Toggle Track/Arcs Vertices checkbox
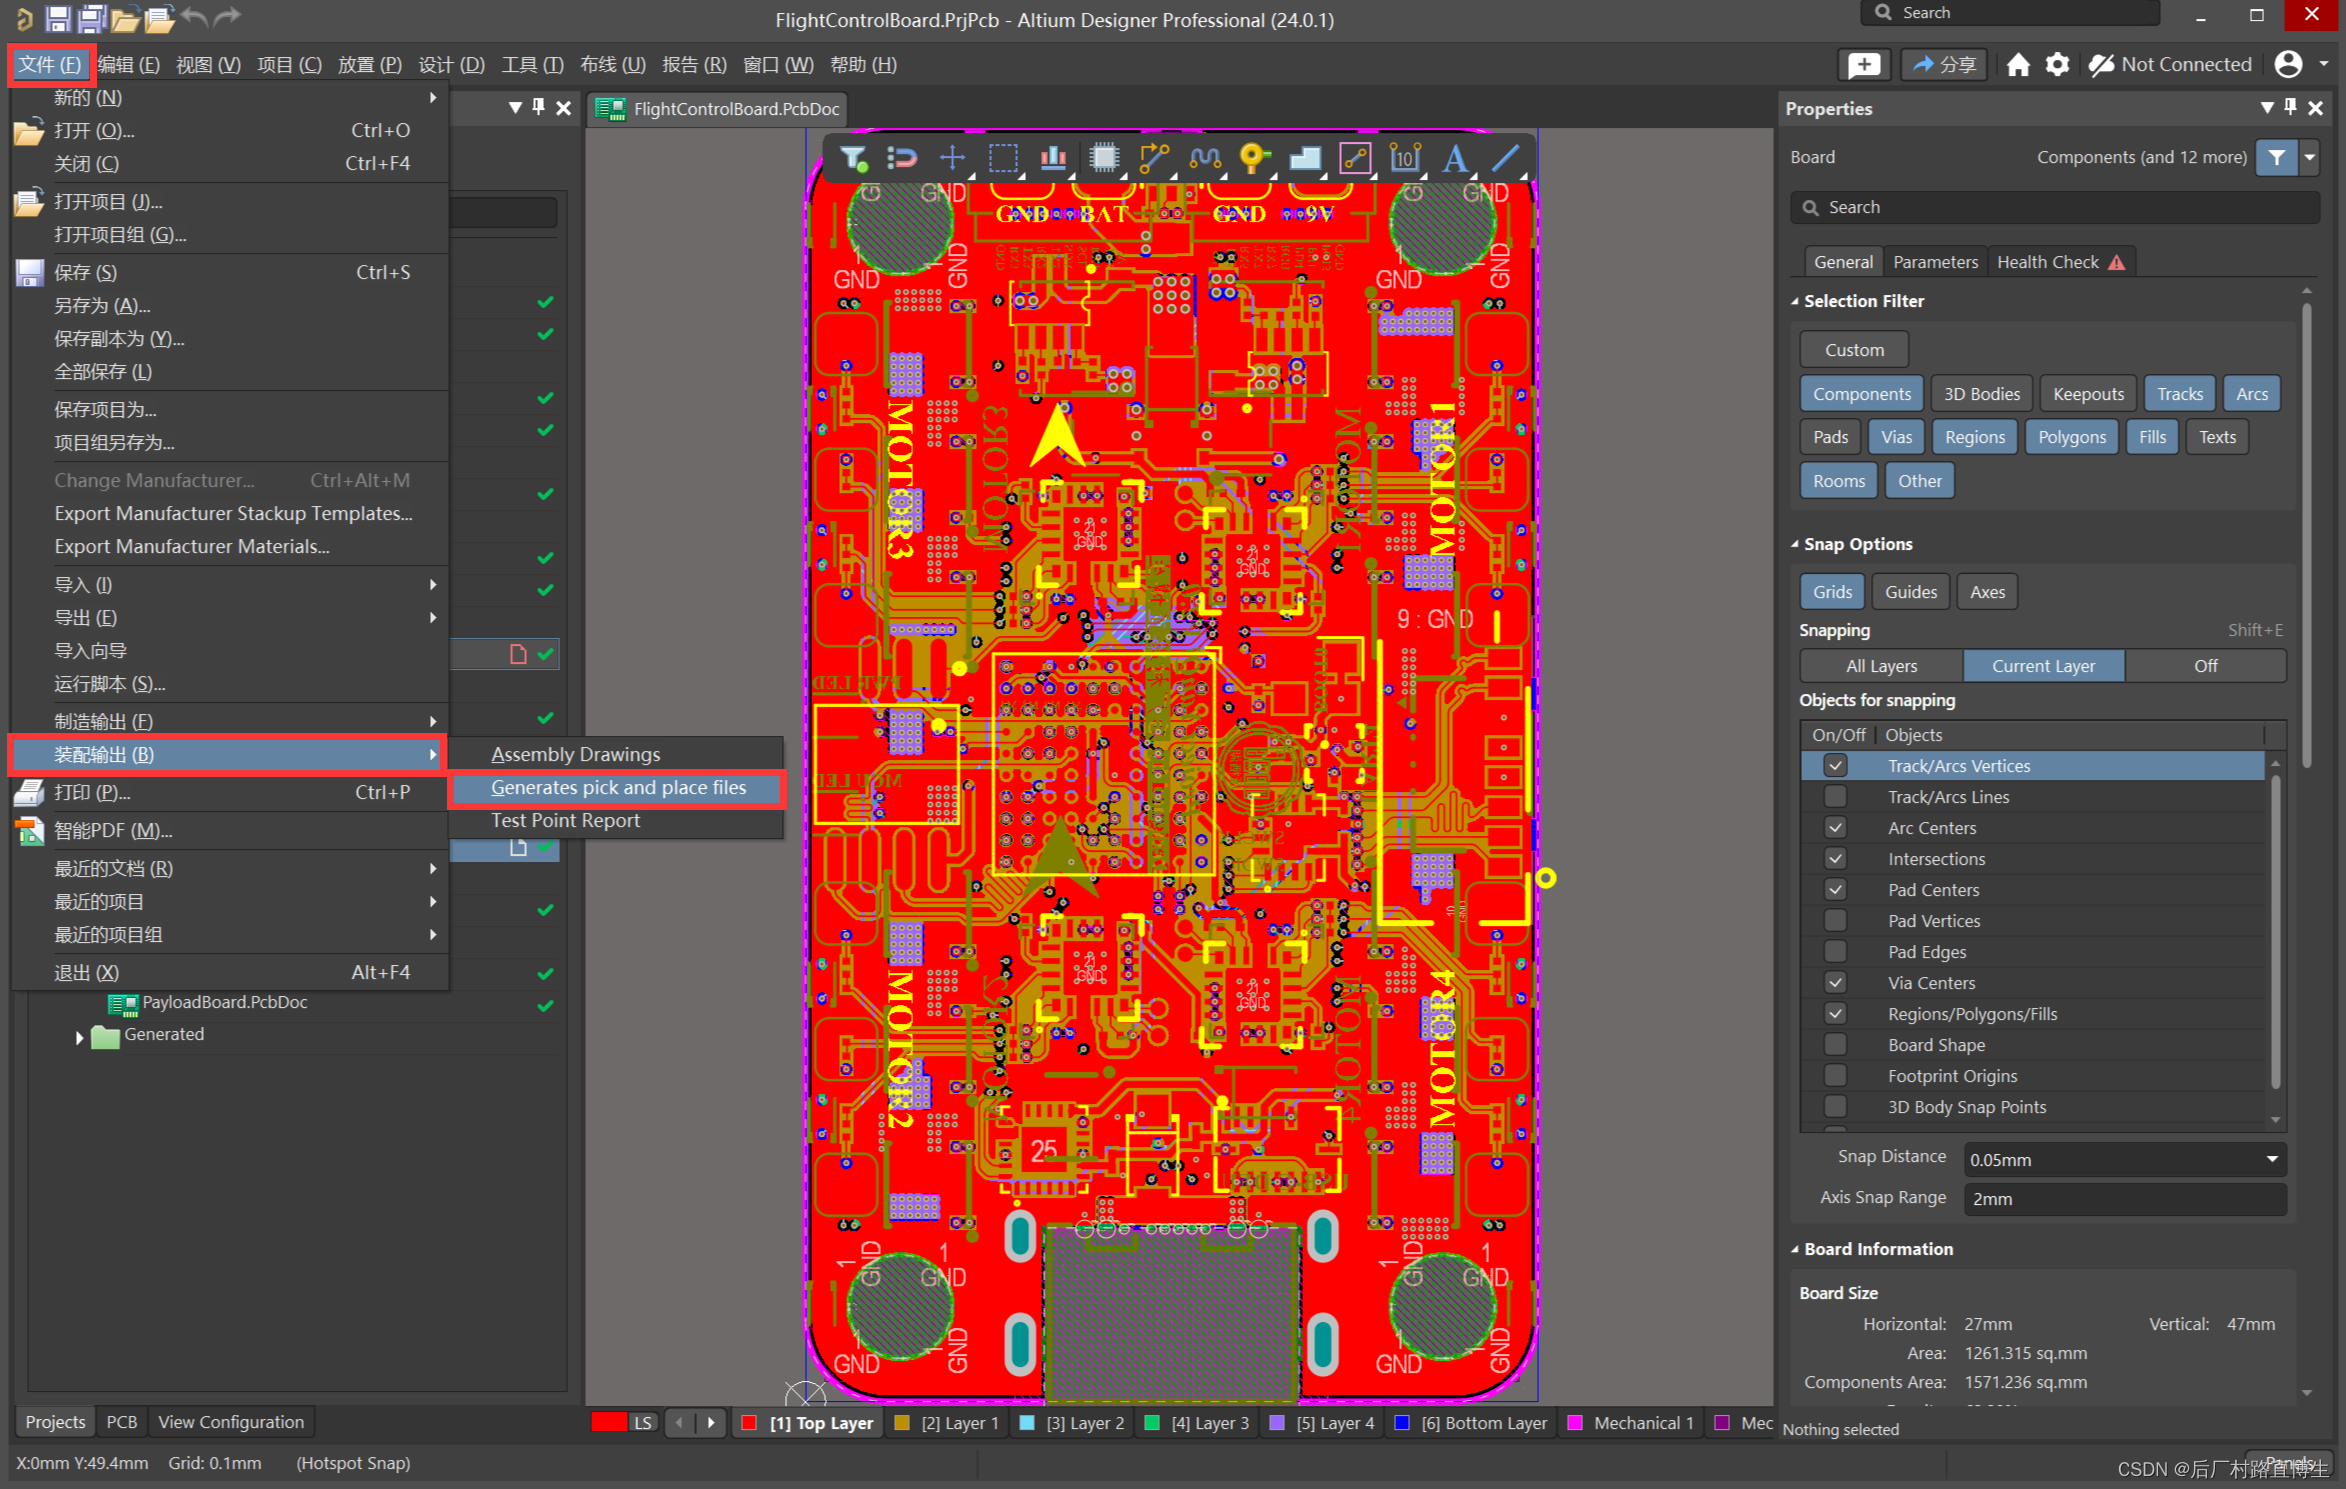2346x1489 pixels. pyautogui.click(x=1835, y=766)
